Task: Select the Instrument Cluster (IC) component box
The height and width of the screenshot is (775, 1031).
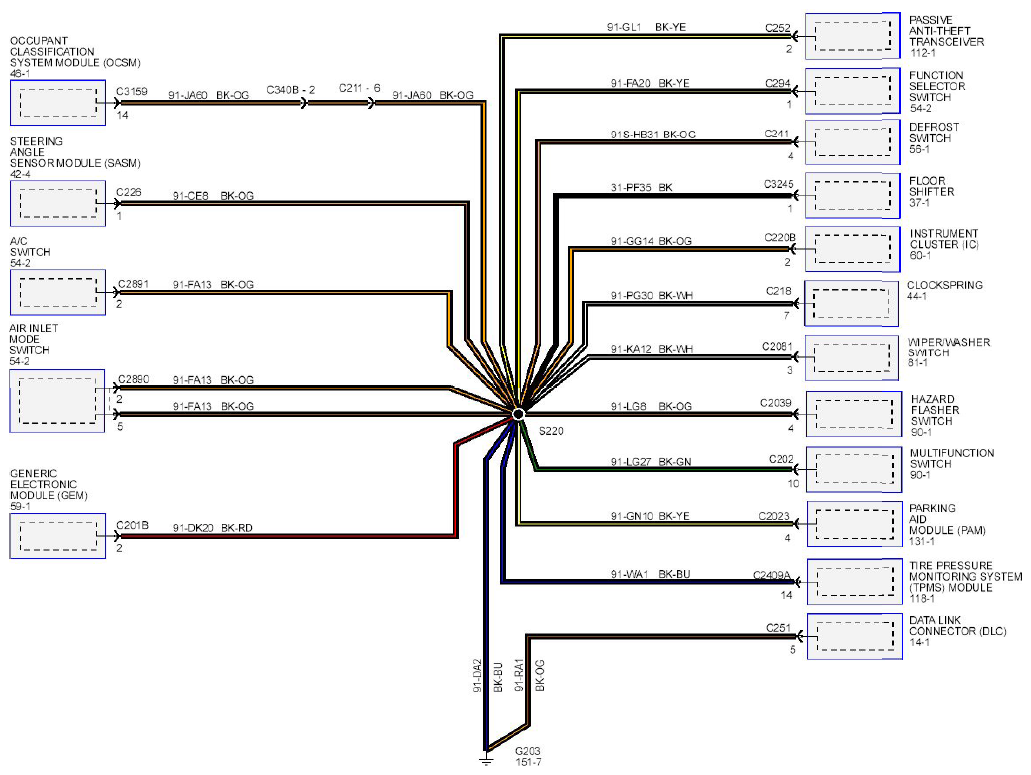Action: click(853, 249)
